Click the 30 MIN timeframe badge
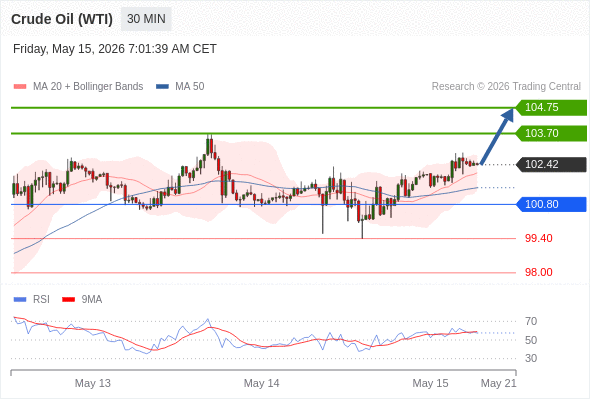Image resolution: width=590 pixels, height=400 pixels. point(146,19)
